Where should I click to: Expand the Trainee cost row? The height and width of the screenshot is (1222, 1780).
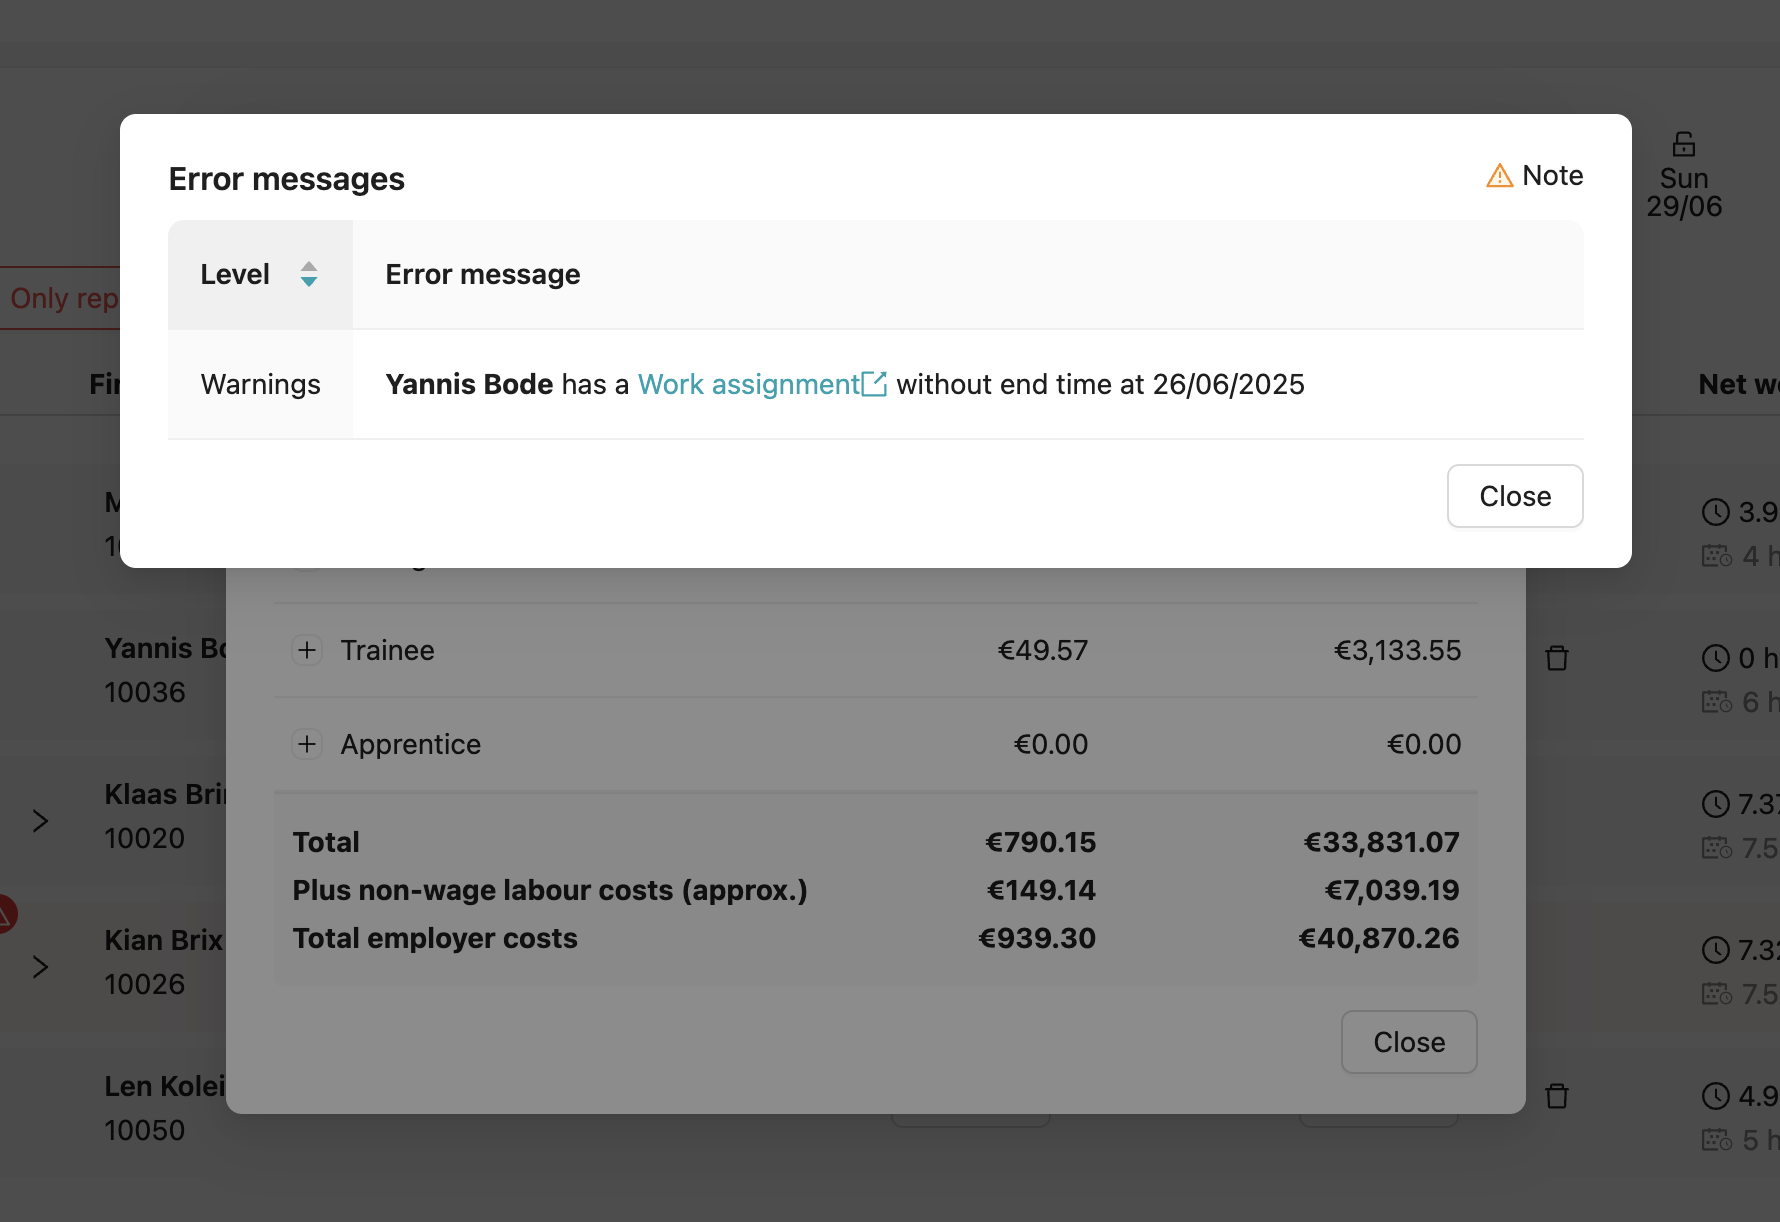[307, 650]
